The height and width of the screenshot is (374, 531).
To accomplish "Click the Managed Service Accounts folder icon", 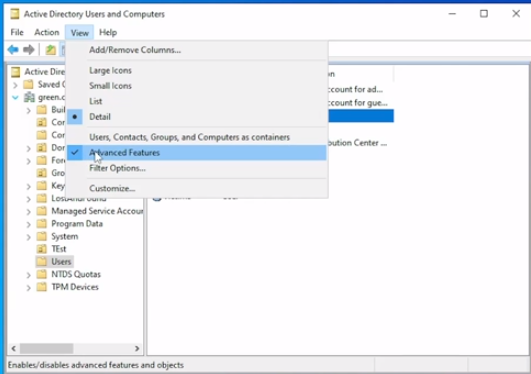I will tap(42, 211).
